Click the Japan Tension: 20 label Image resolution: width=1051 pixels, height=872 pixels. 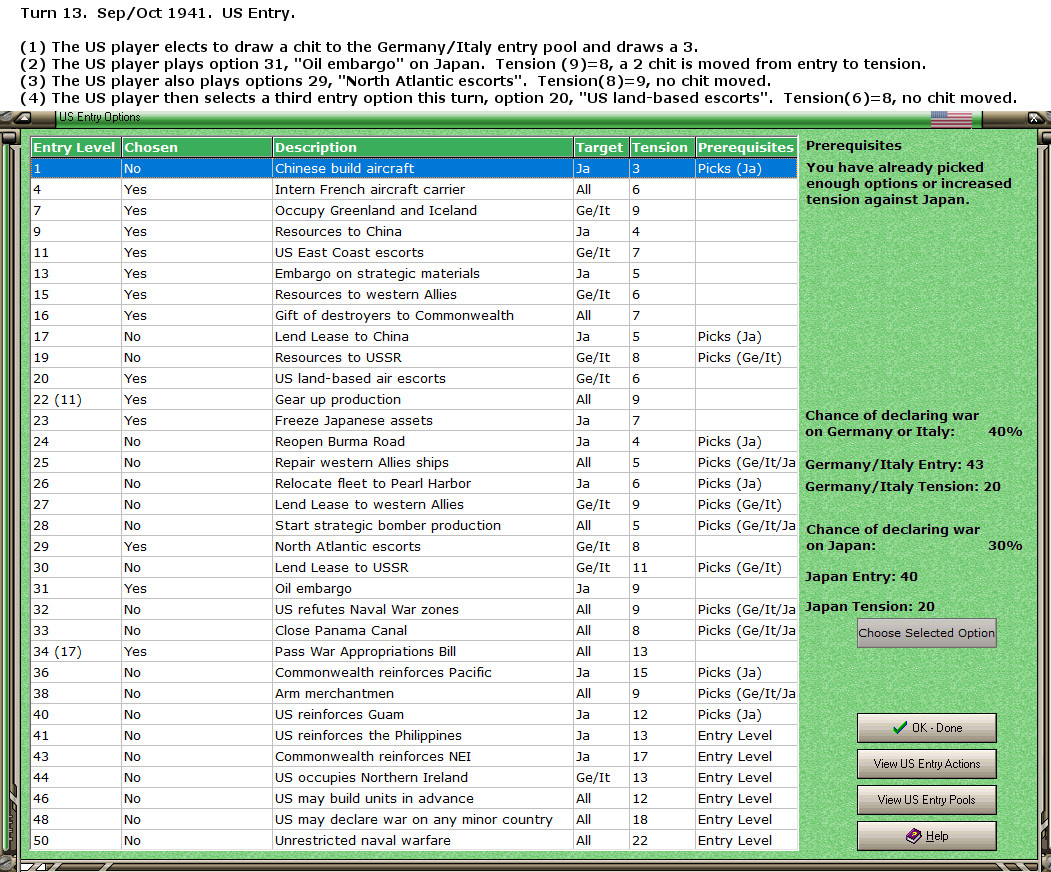point(869,607)
